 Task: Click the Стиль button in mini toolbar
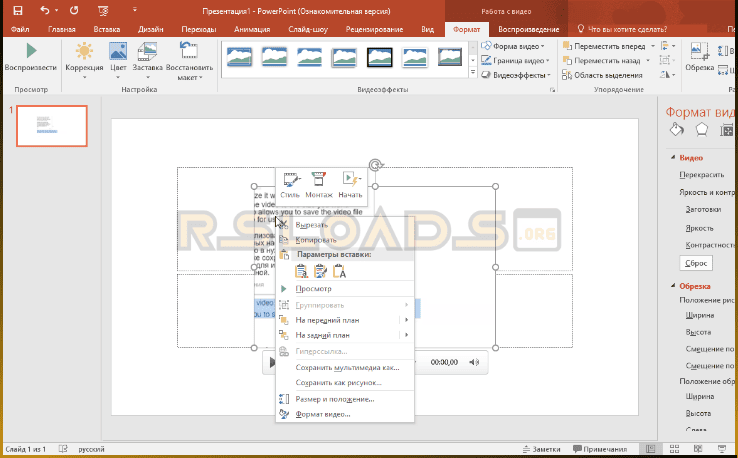tap(290, 185)
